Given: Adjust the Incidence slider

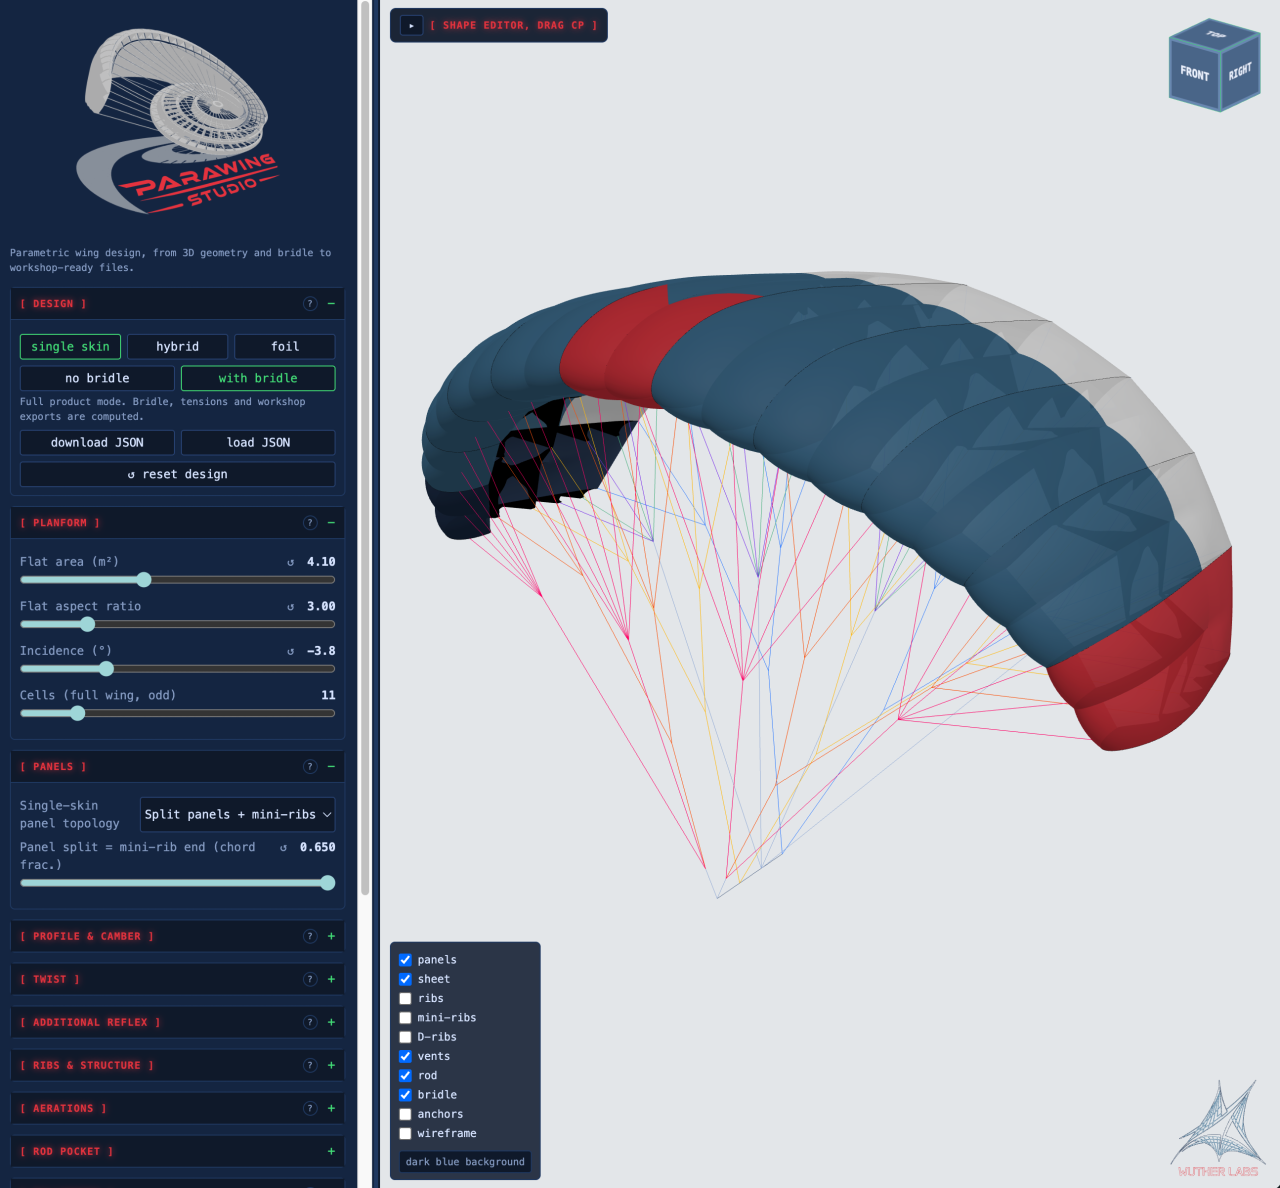Looking at the screenshot, I should tap(178, 669).
